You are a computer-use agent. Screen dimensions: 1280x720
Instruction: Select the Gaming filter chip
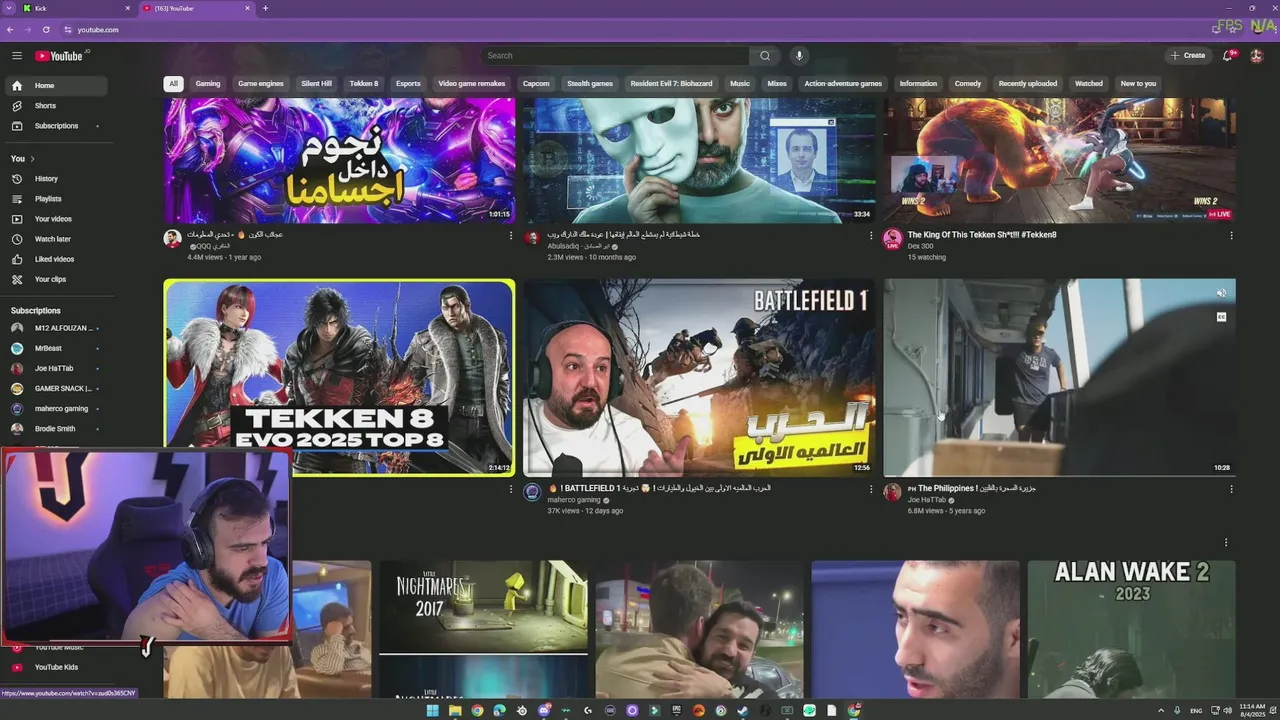tap(208, 84)
